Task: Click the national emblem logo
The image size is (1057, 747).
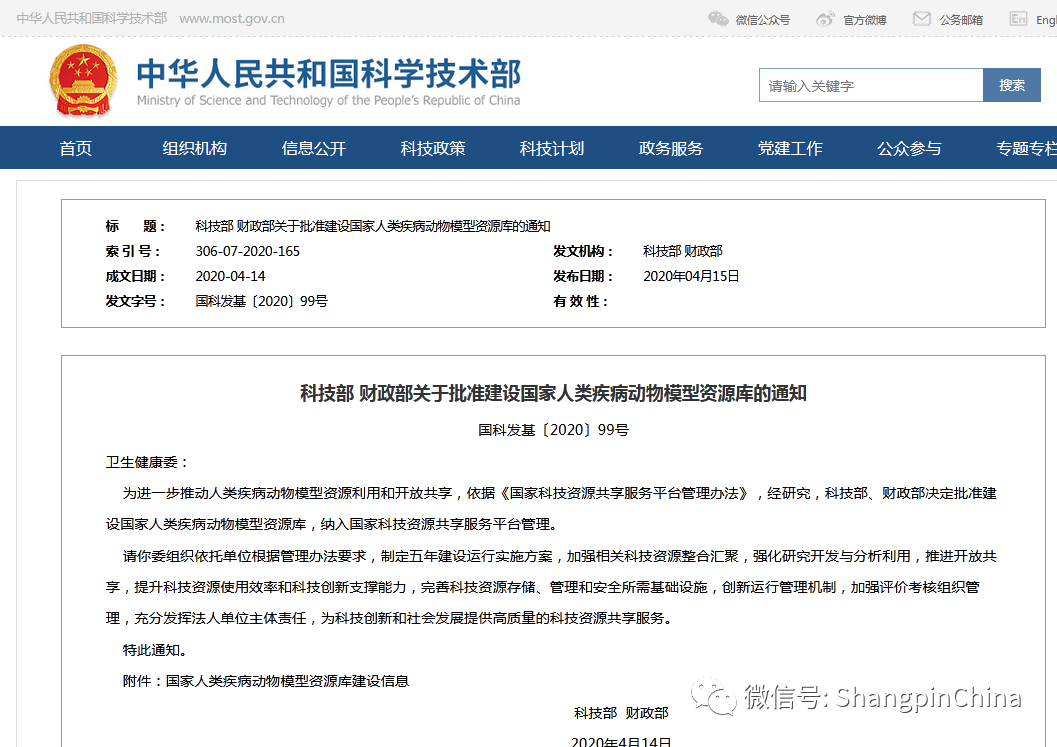Action: pyautogui.click(x=82, y=82)
